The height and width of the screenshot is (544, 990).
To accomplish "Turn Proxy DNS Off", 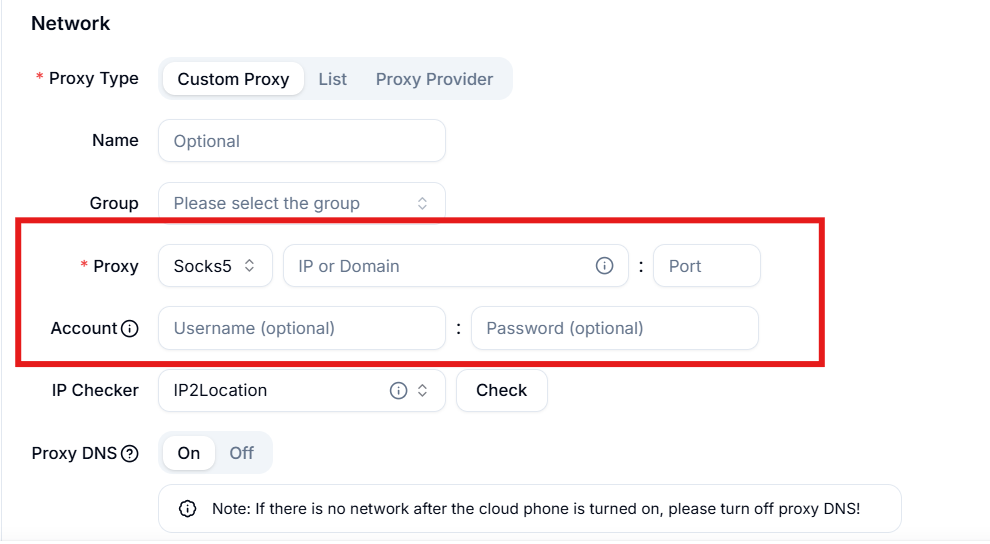I will pyautogui.click(x=242, y=453).
